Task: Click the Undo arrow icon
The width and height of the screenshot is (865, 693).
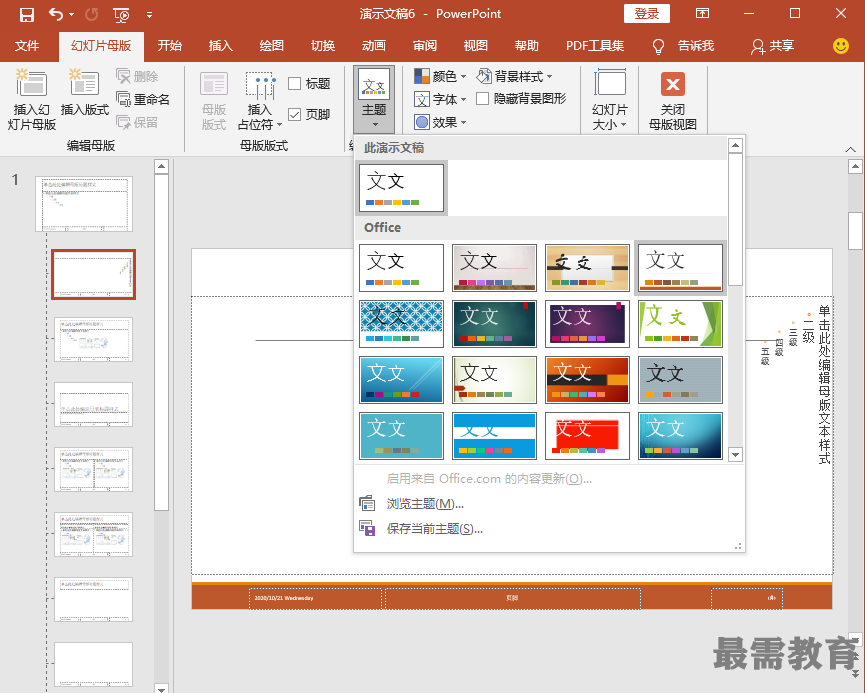Action: click(56, 14)
